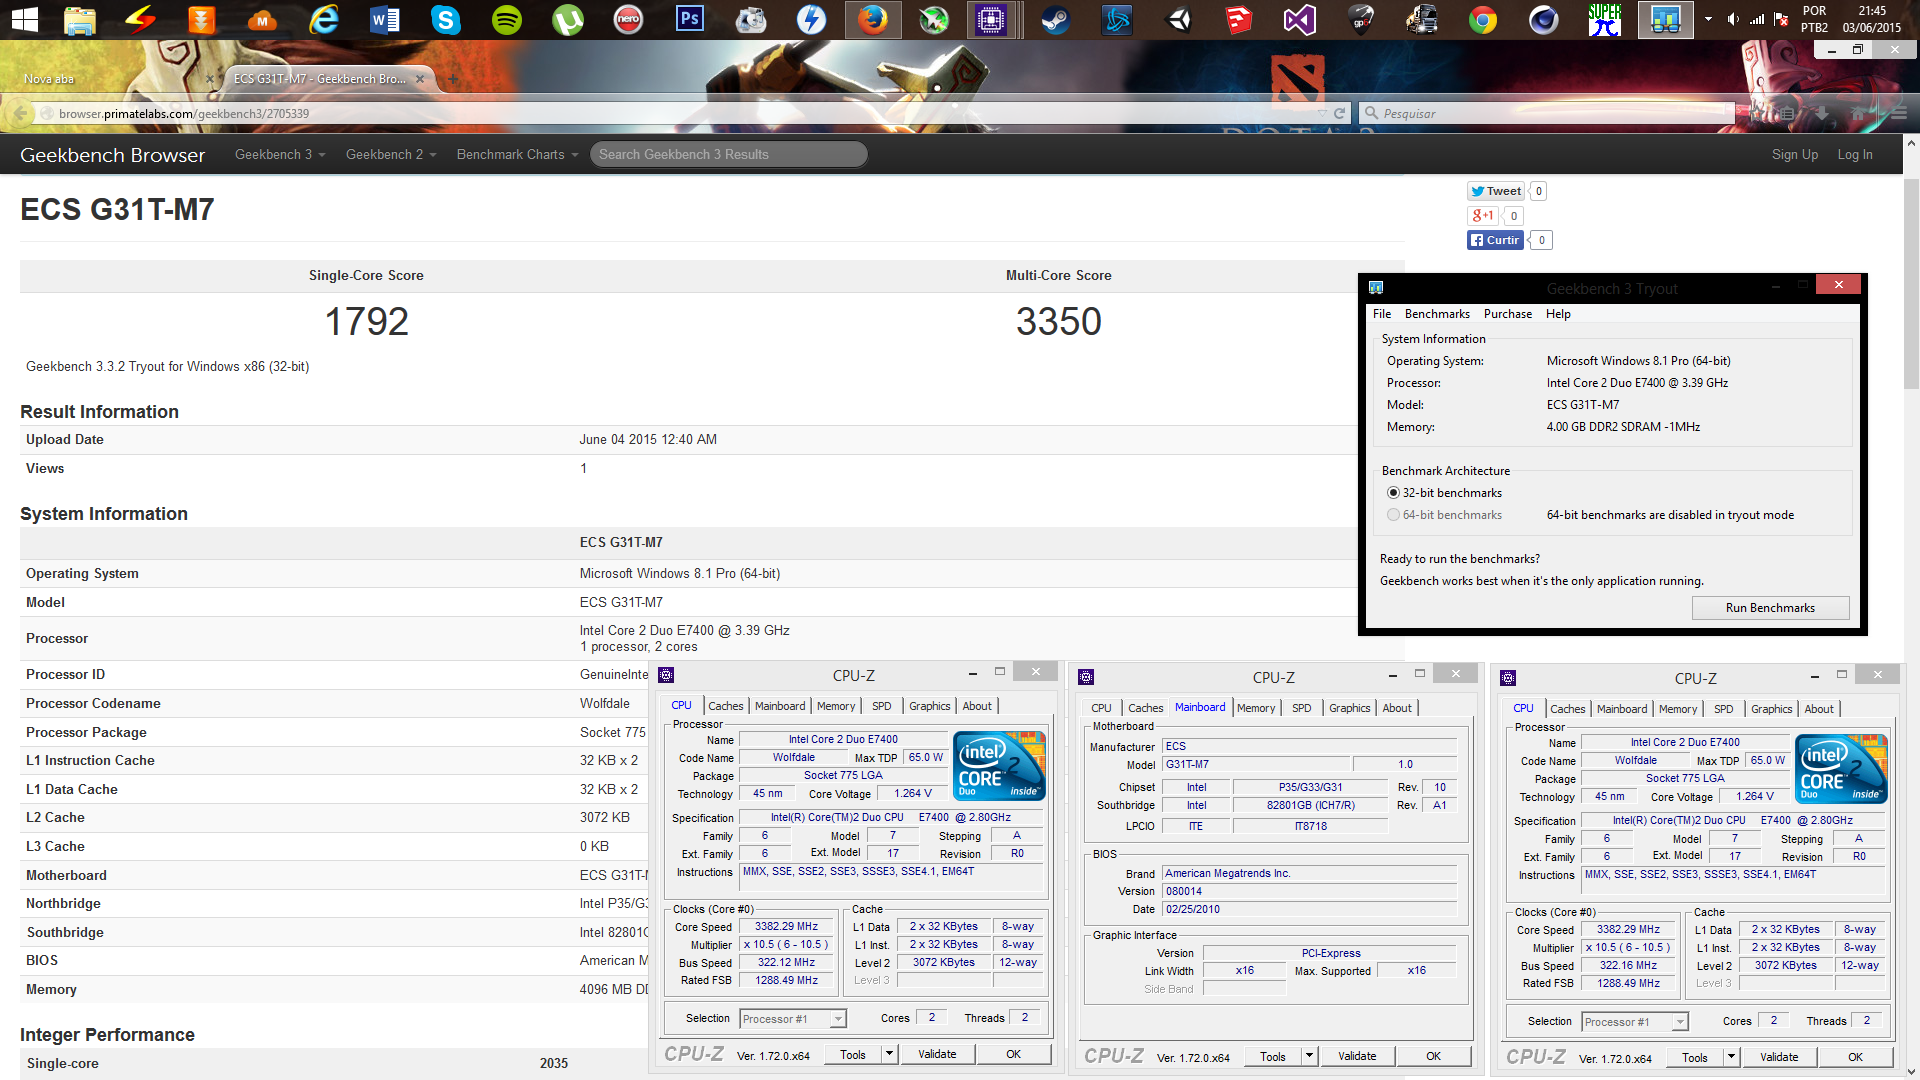This screenshot has height=1080, width=1920.
Task: Reload the page in Firefox
Action: 1340,113
